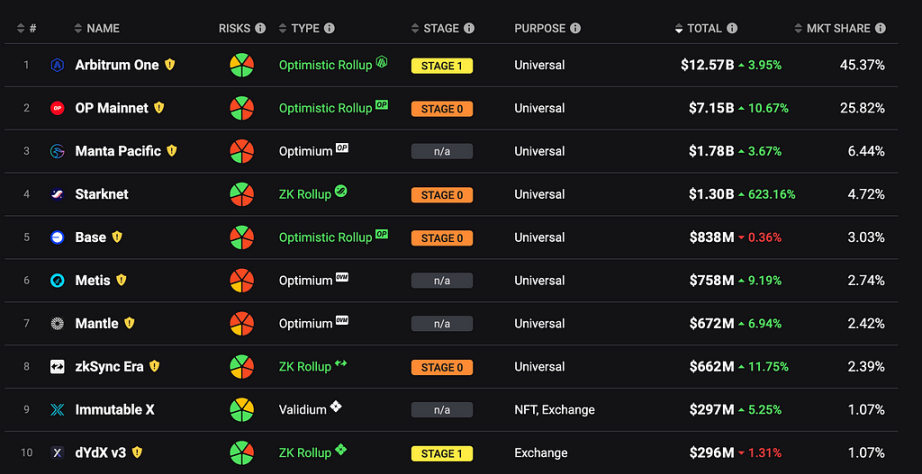This screenshot has height=474, width=922.
Task: Open the zkSync Era project link
Action: pos(109,367)
